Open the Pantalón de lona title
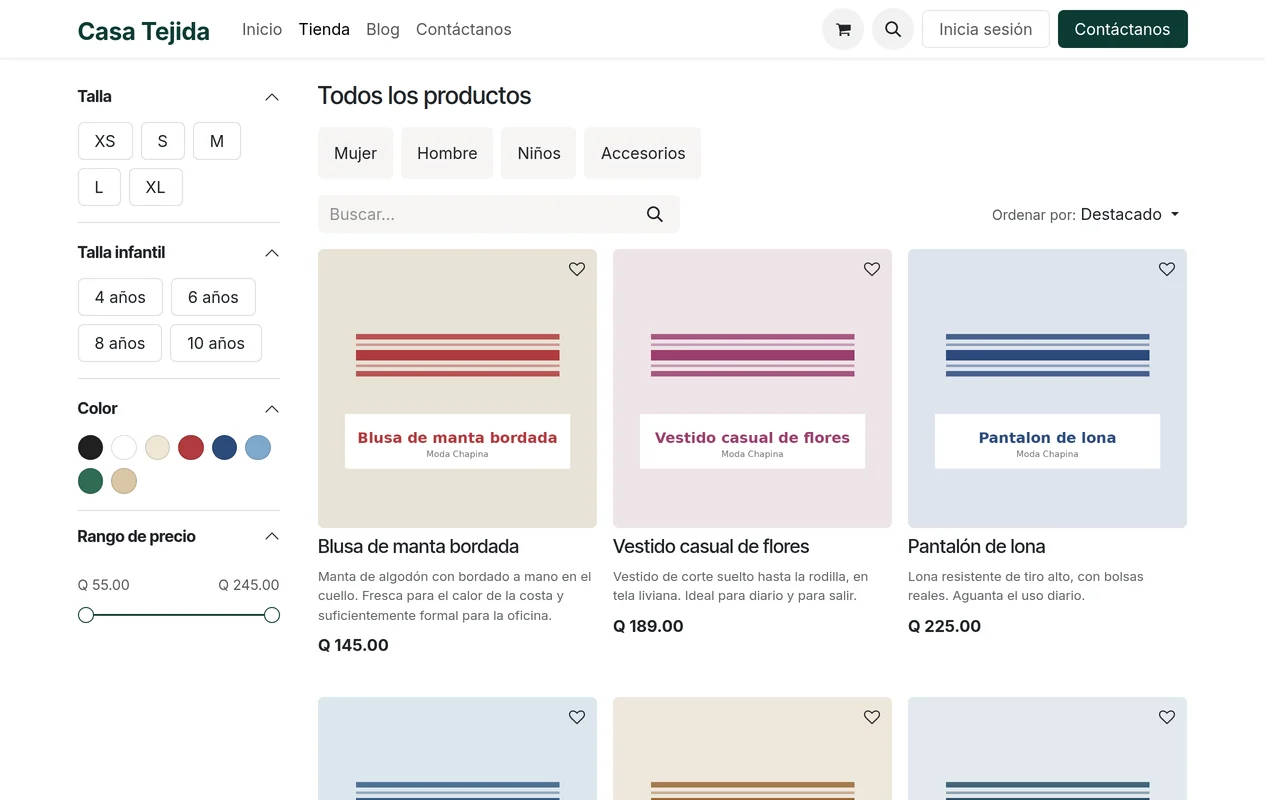Viewport: 1265px width, 800px height. click(976, 547)
